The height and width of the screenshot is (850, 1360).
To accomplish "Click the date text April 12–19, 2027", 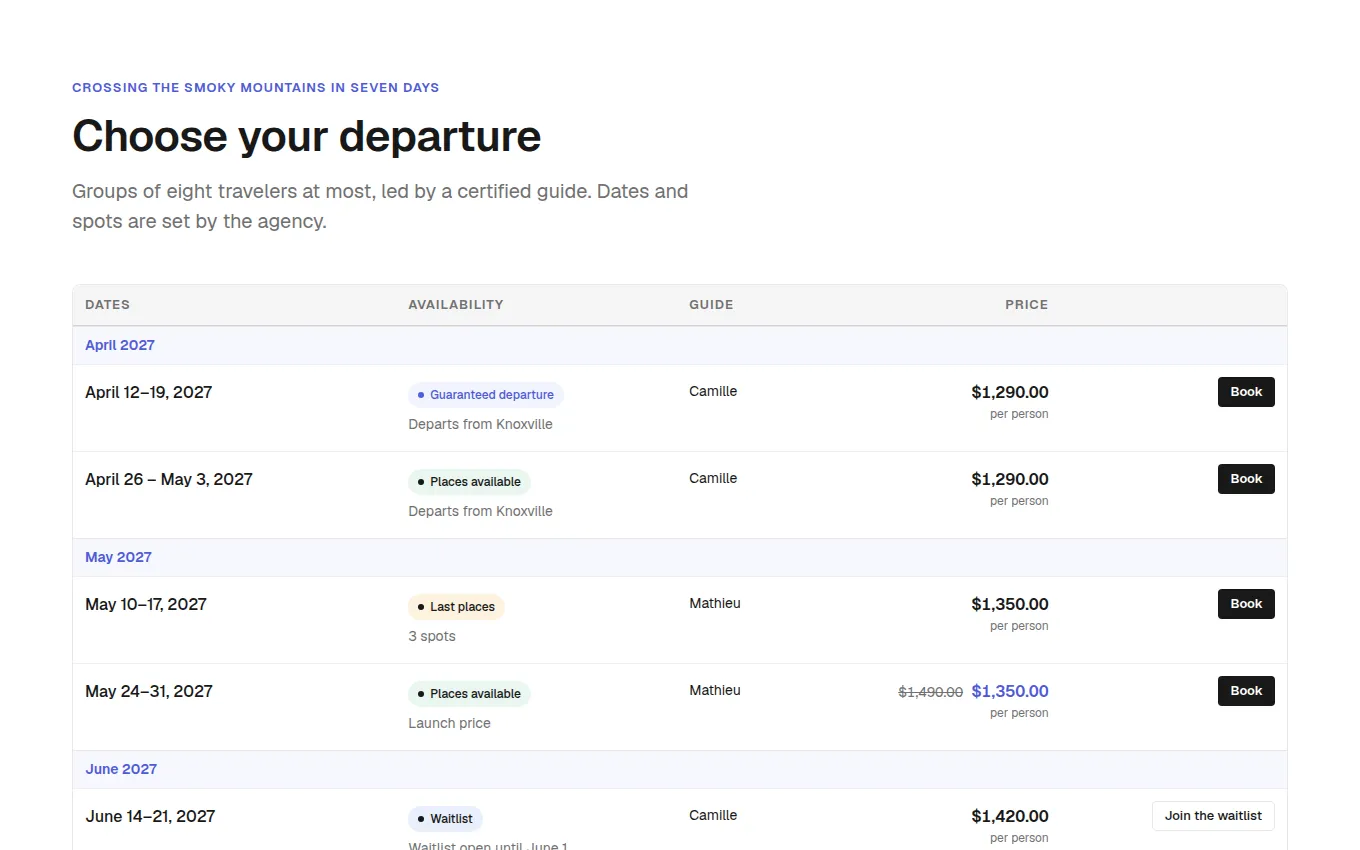I will 149,392.
